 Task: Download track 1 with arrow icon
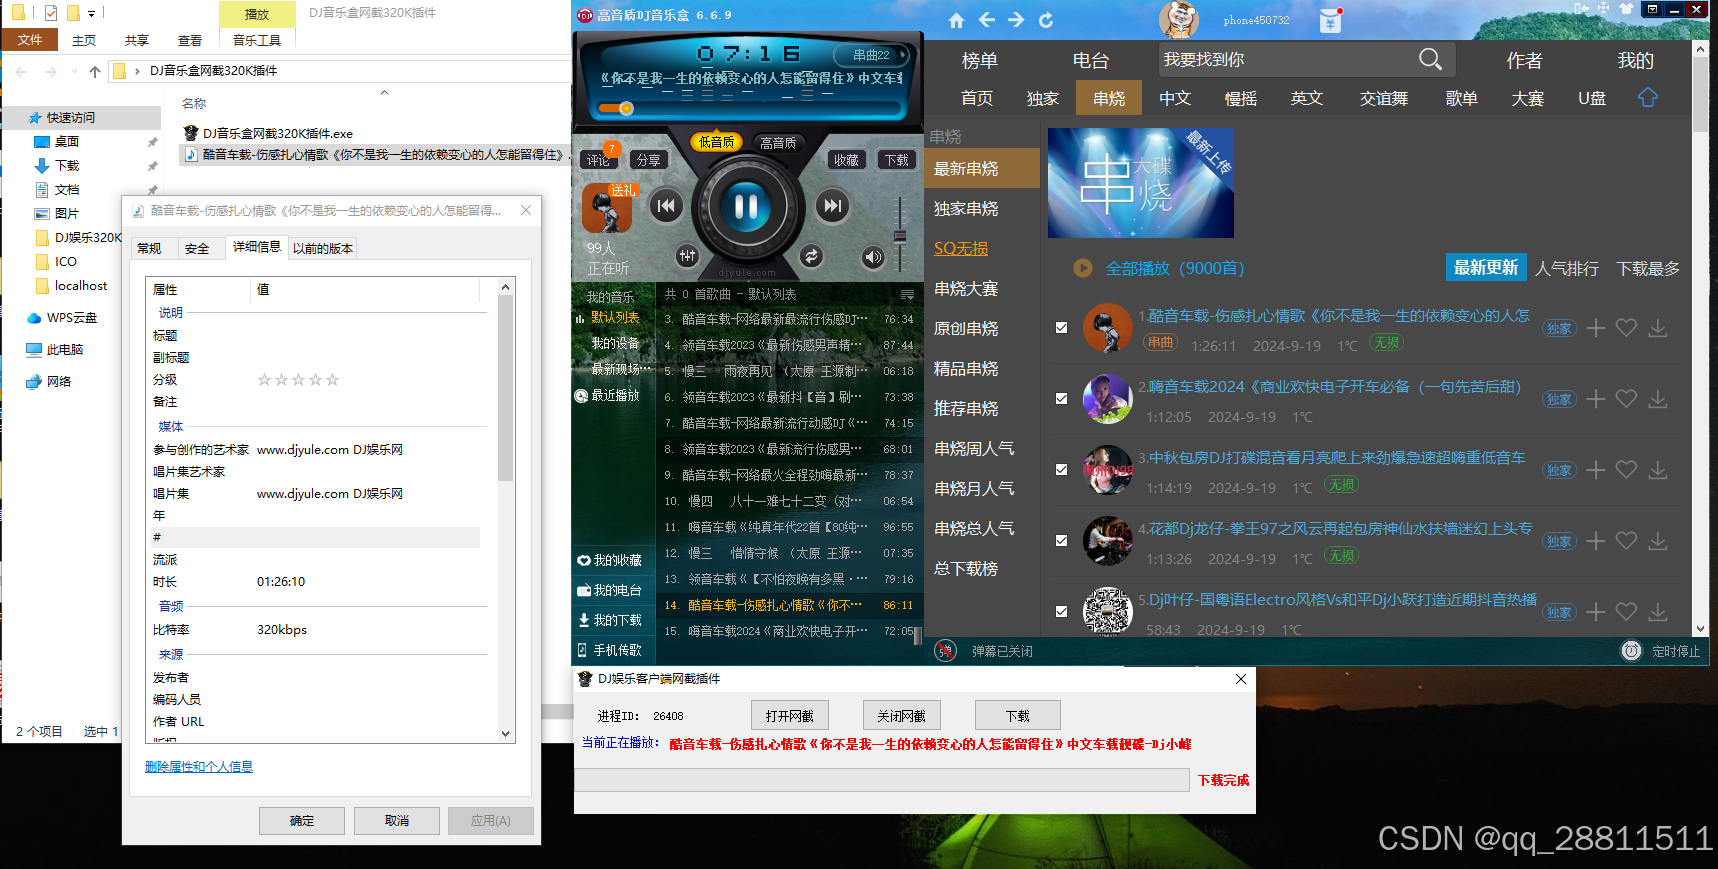pyautogui.click(x=1658, y=328)
